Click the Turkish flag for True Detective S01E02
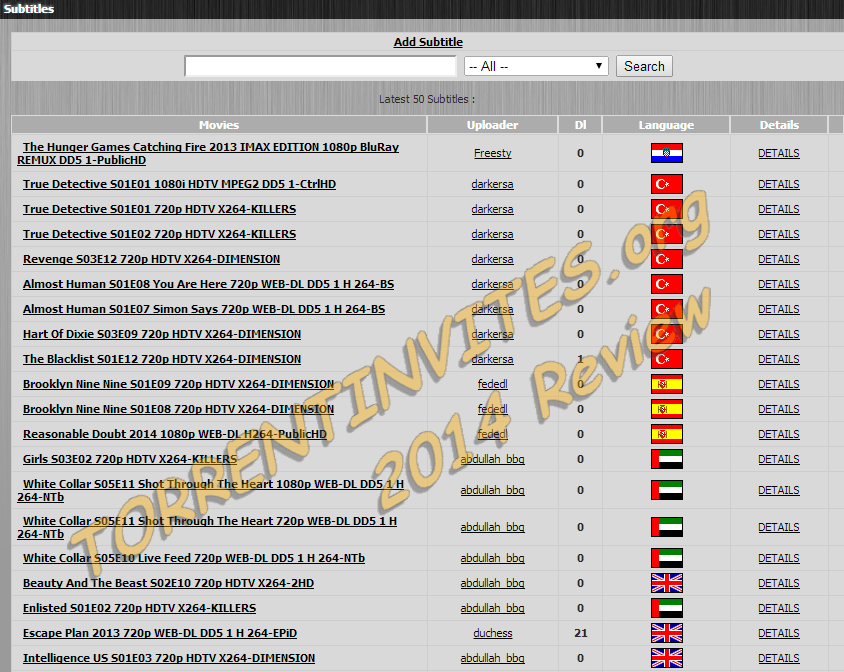 click(x=666, y=234)
